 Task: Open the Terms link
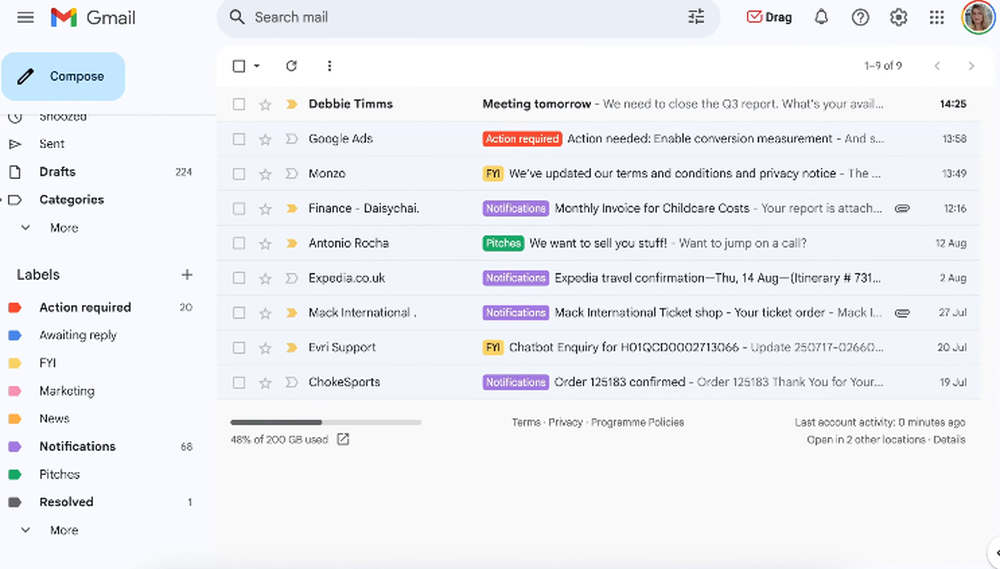pyautogui.click(x=526, y=422)
